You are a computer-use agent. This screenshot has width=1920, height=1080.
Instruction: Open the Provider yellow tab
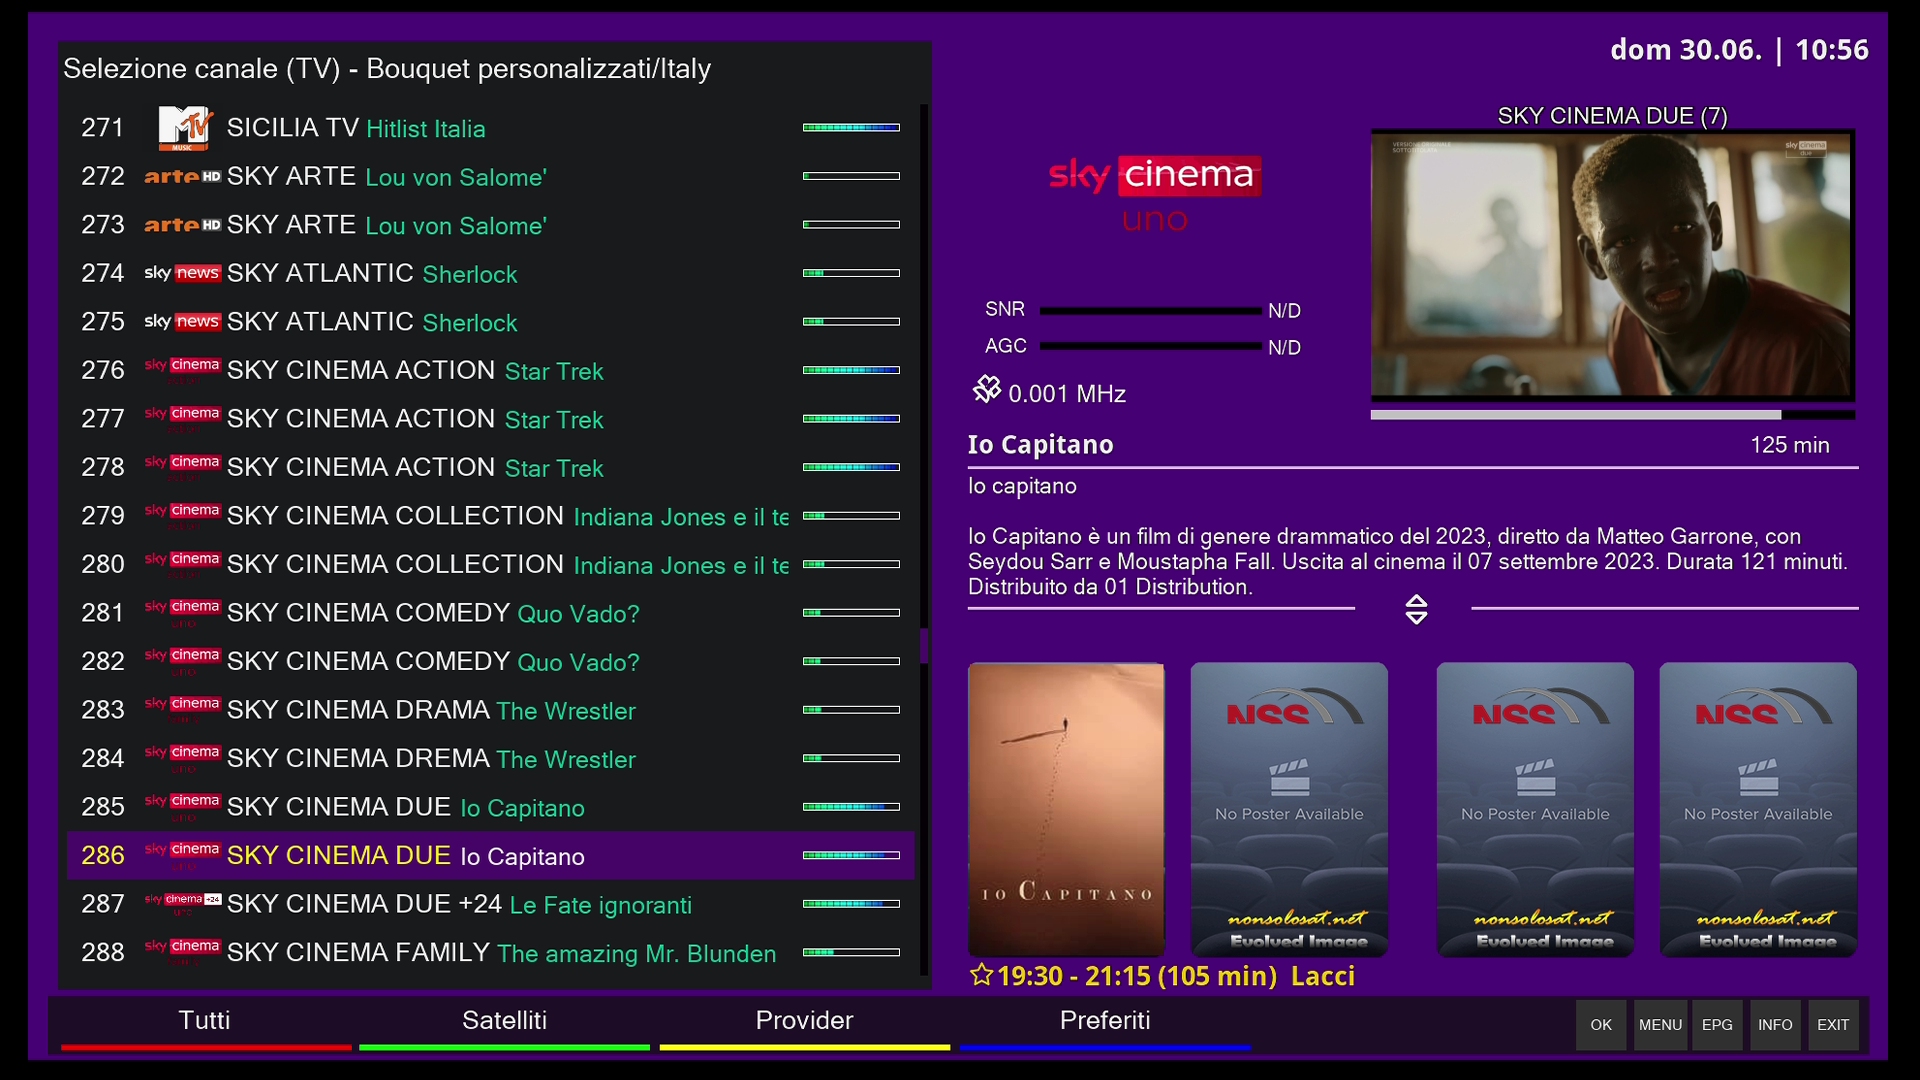click(804, 1022)
